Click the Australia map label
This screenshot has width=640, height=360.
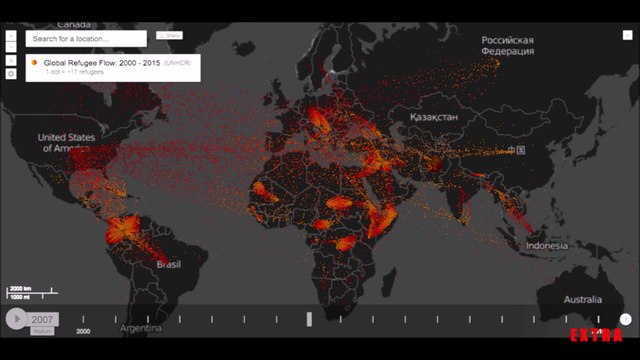click(x=583, y=300)
